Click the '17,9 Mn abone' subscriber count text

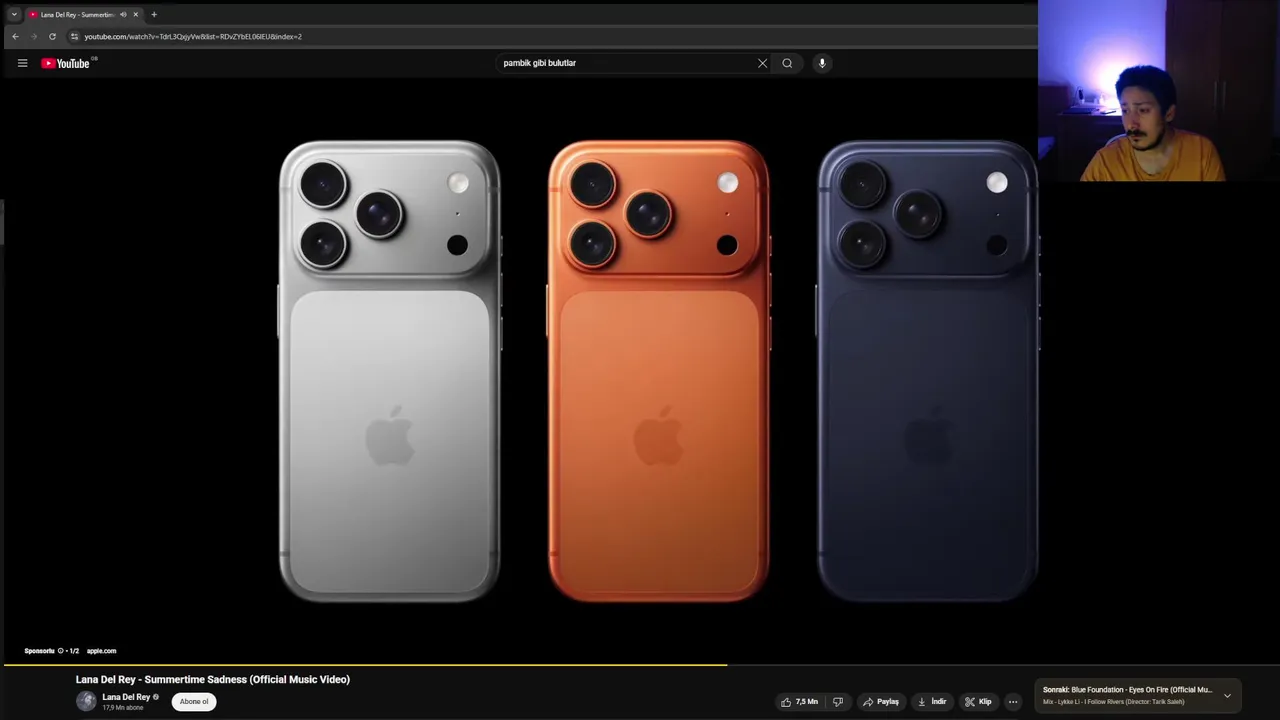point(123,708)
